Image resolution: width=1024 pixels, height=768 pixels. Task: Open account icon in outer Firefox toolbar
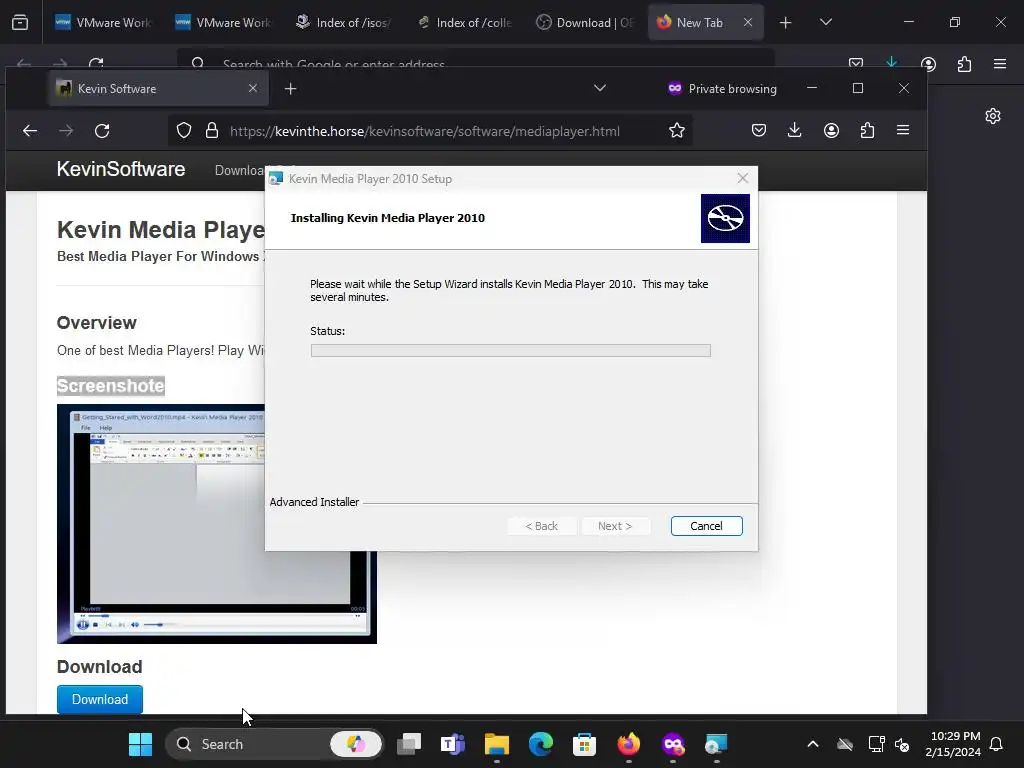928,64
